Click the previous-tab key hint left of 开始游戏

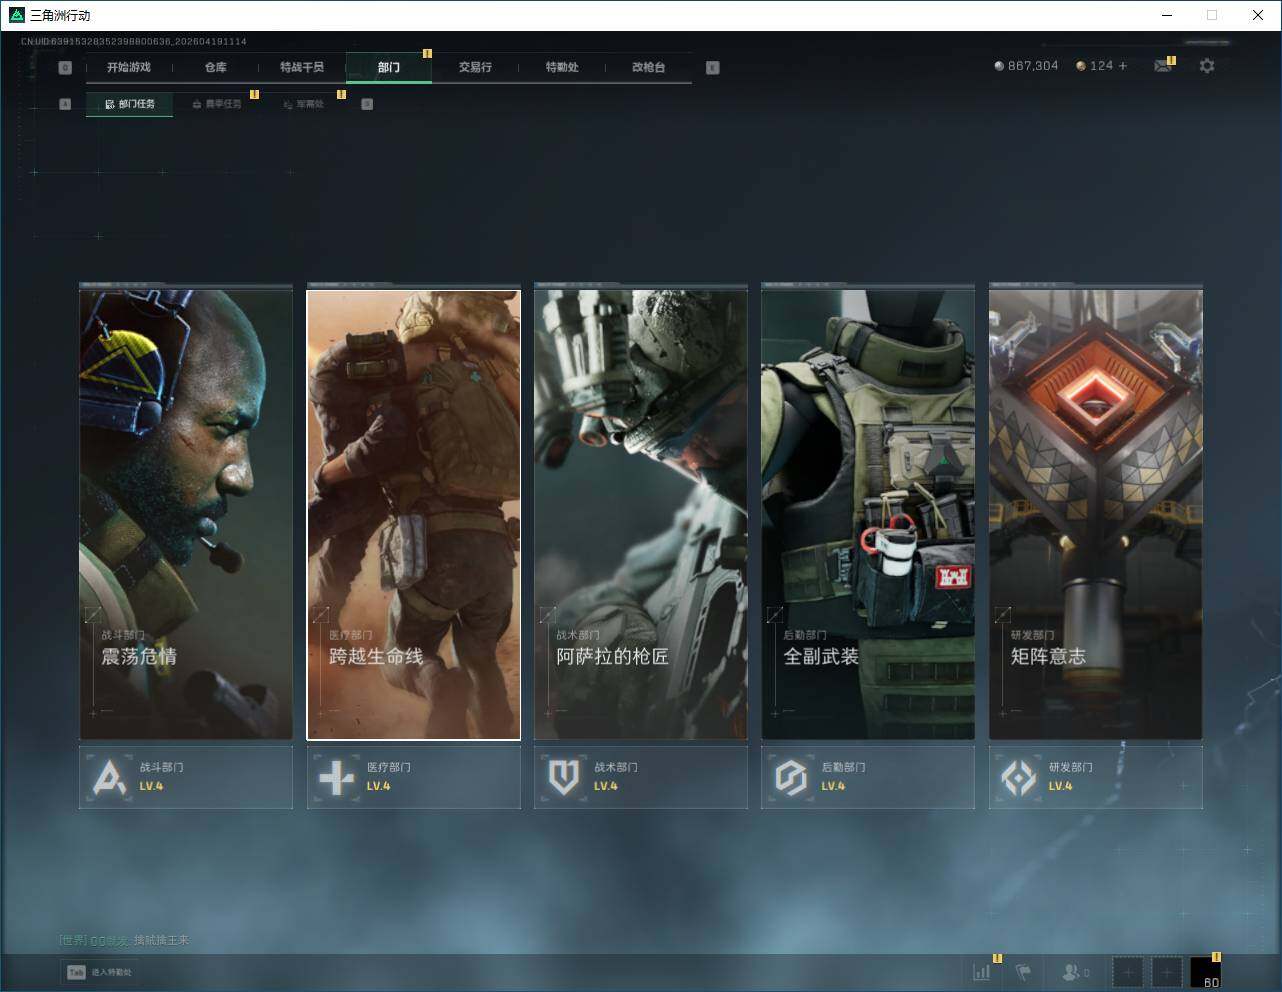click(65, 68)
